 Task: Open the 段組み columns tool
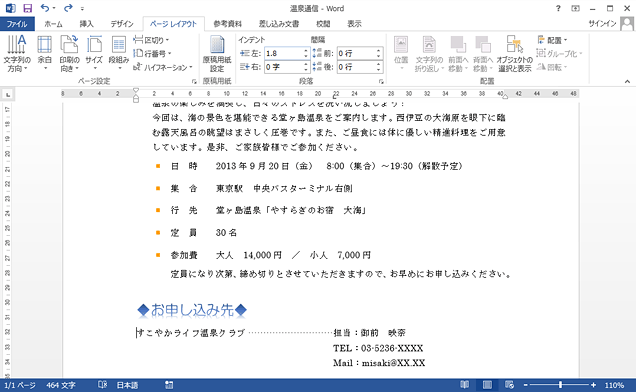[118, 54]
